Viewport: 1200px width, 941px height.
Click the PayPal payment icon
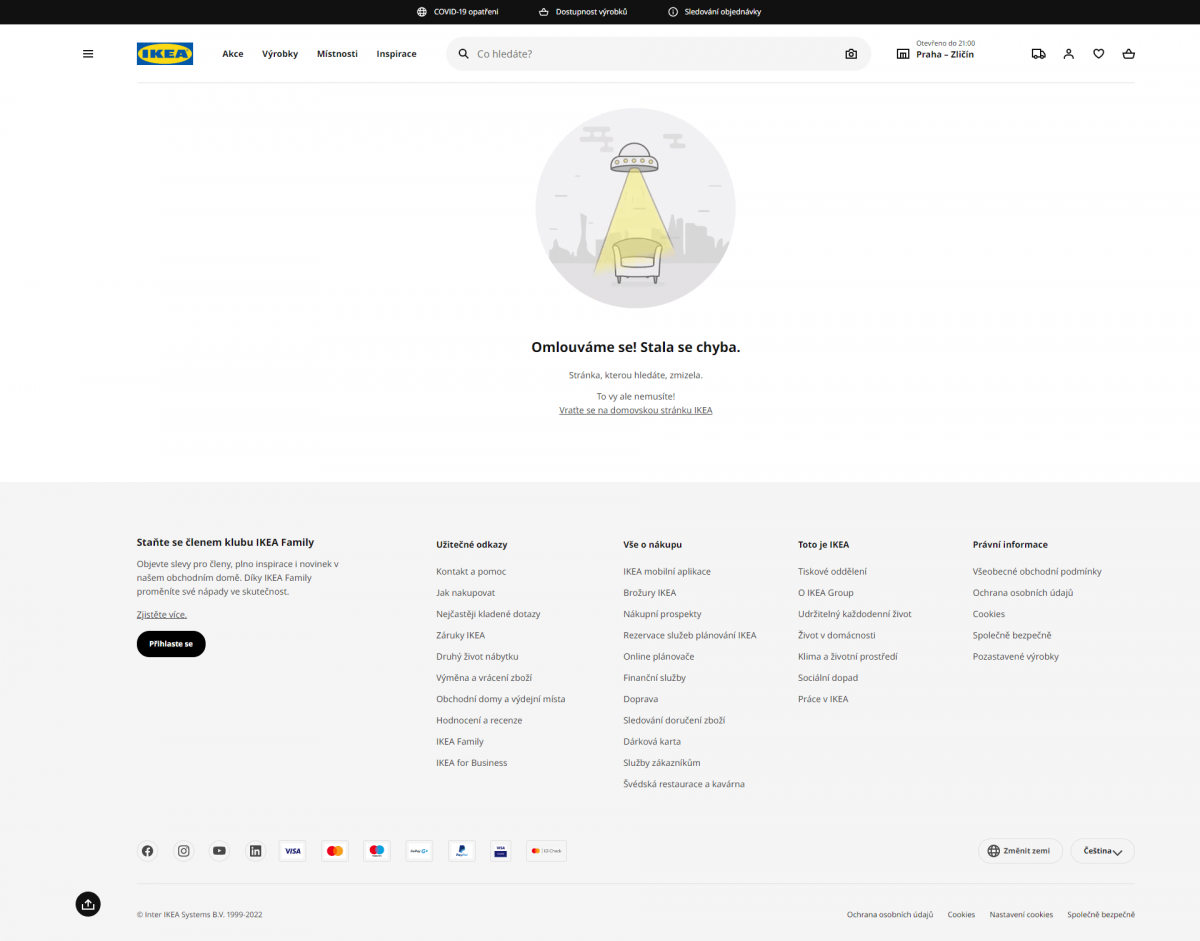(x=461, y=851)
